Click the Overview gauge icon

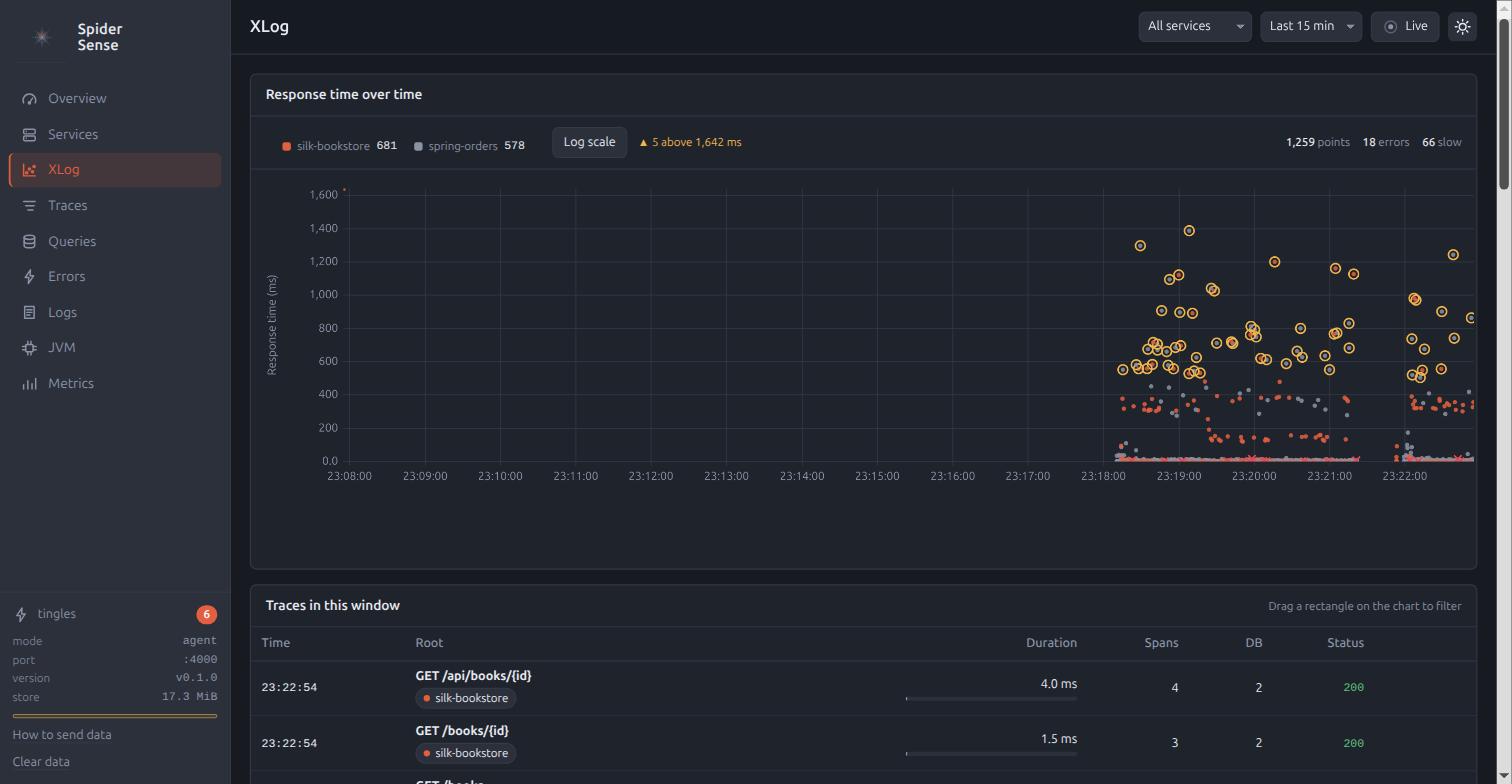coord(29,98)
